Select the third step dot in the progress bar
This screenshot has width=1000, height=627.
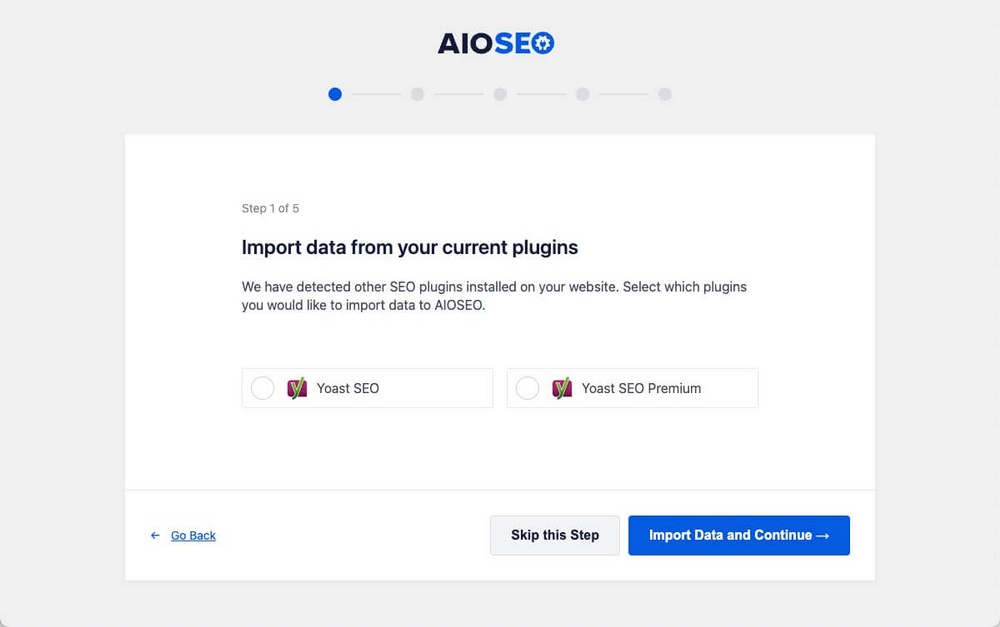coord(500,94)
